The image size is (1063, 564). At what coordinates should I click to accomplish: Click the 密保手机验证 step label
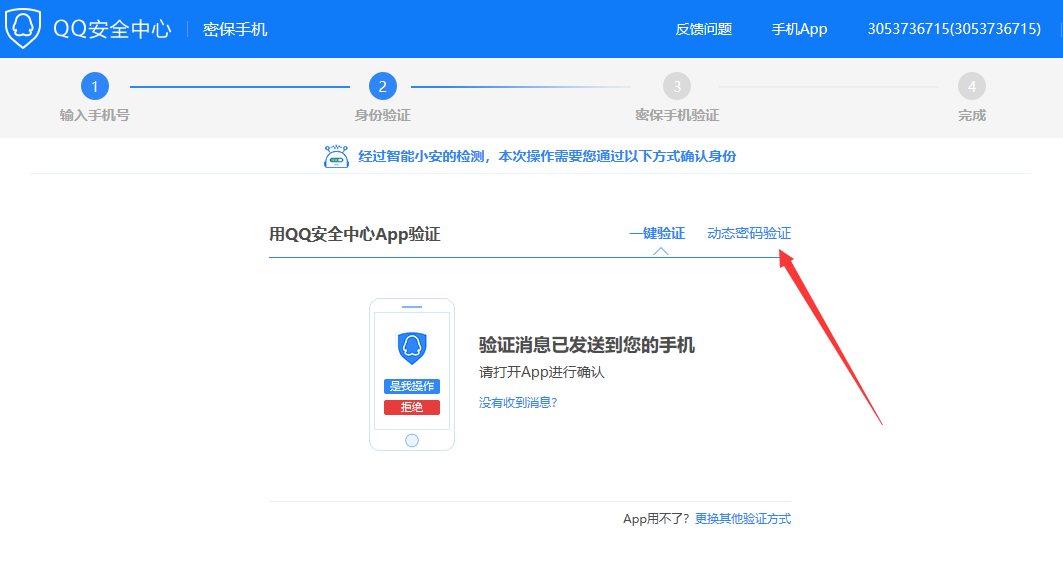pos(677,115)
